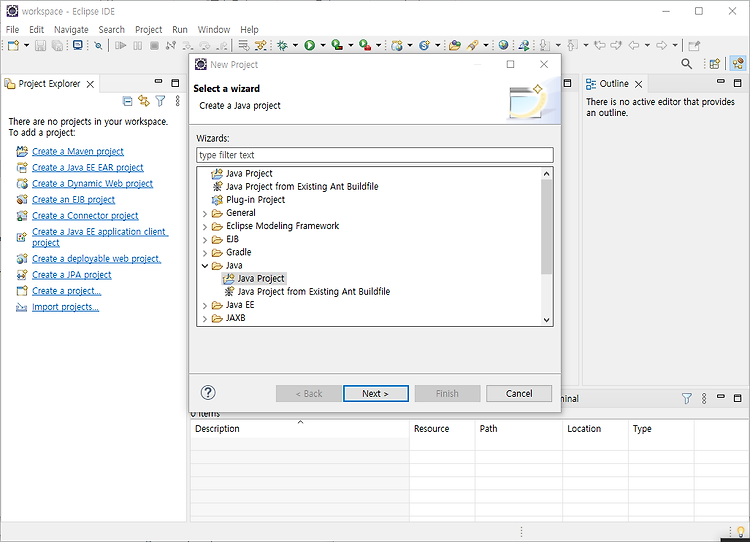The height and width of the screenshot is (542, 750).
Task: Click the filter funnel icon in Project Explorer
Action: pyautogui.click(x=160, y=101)
